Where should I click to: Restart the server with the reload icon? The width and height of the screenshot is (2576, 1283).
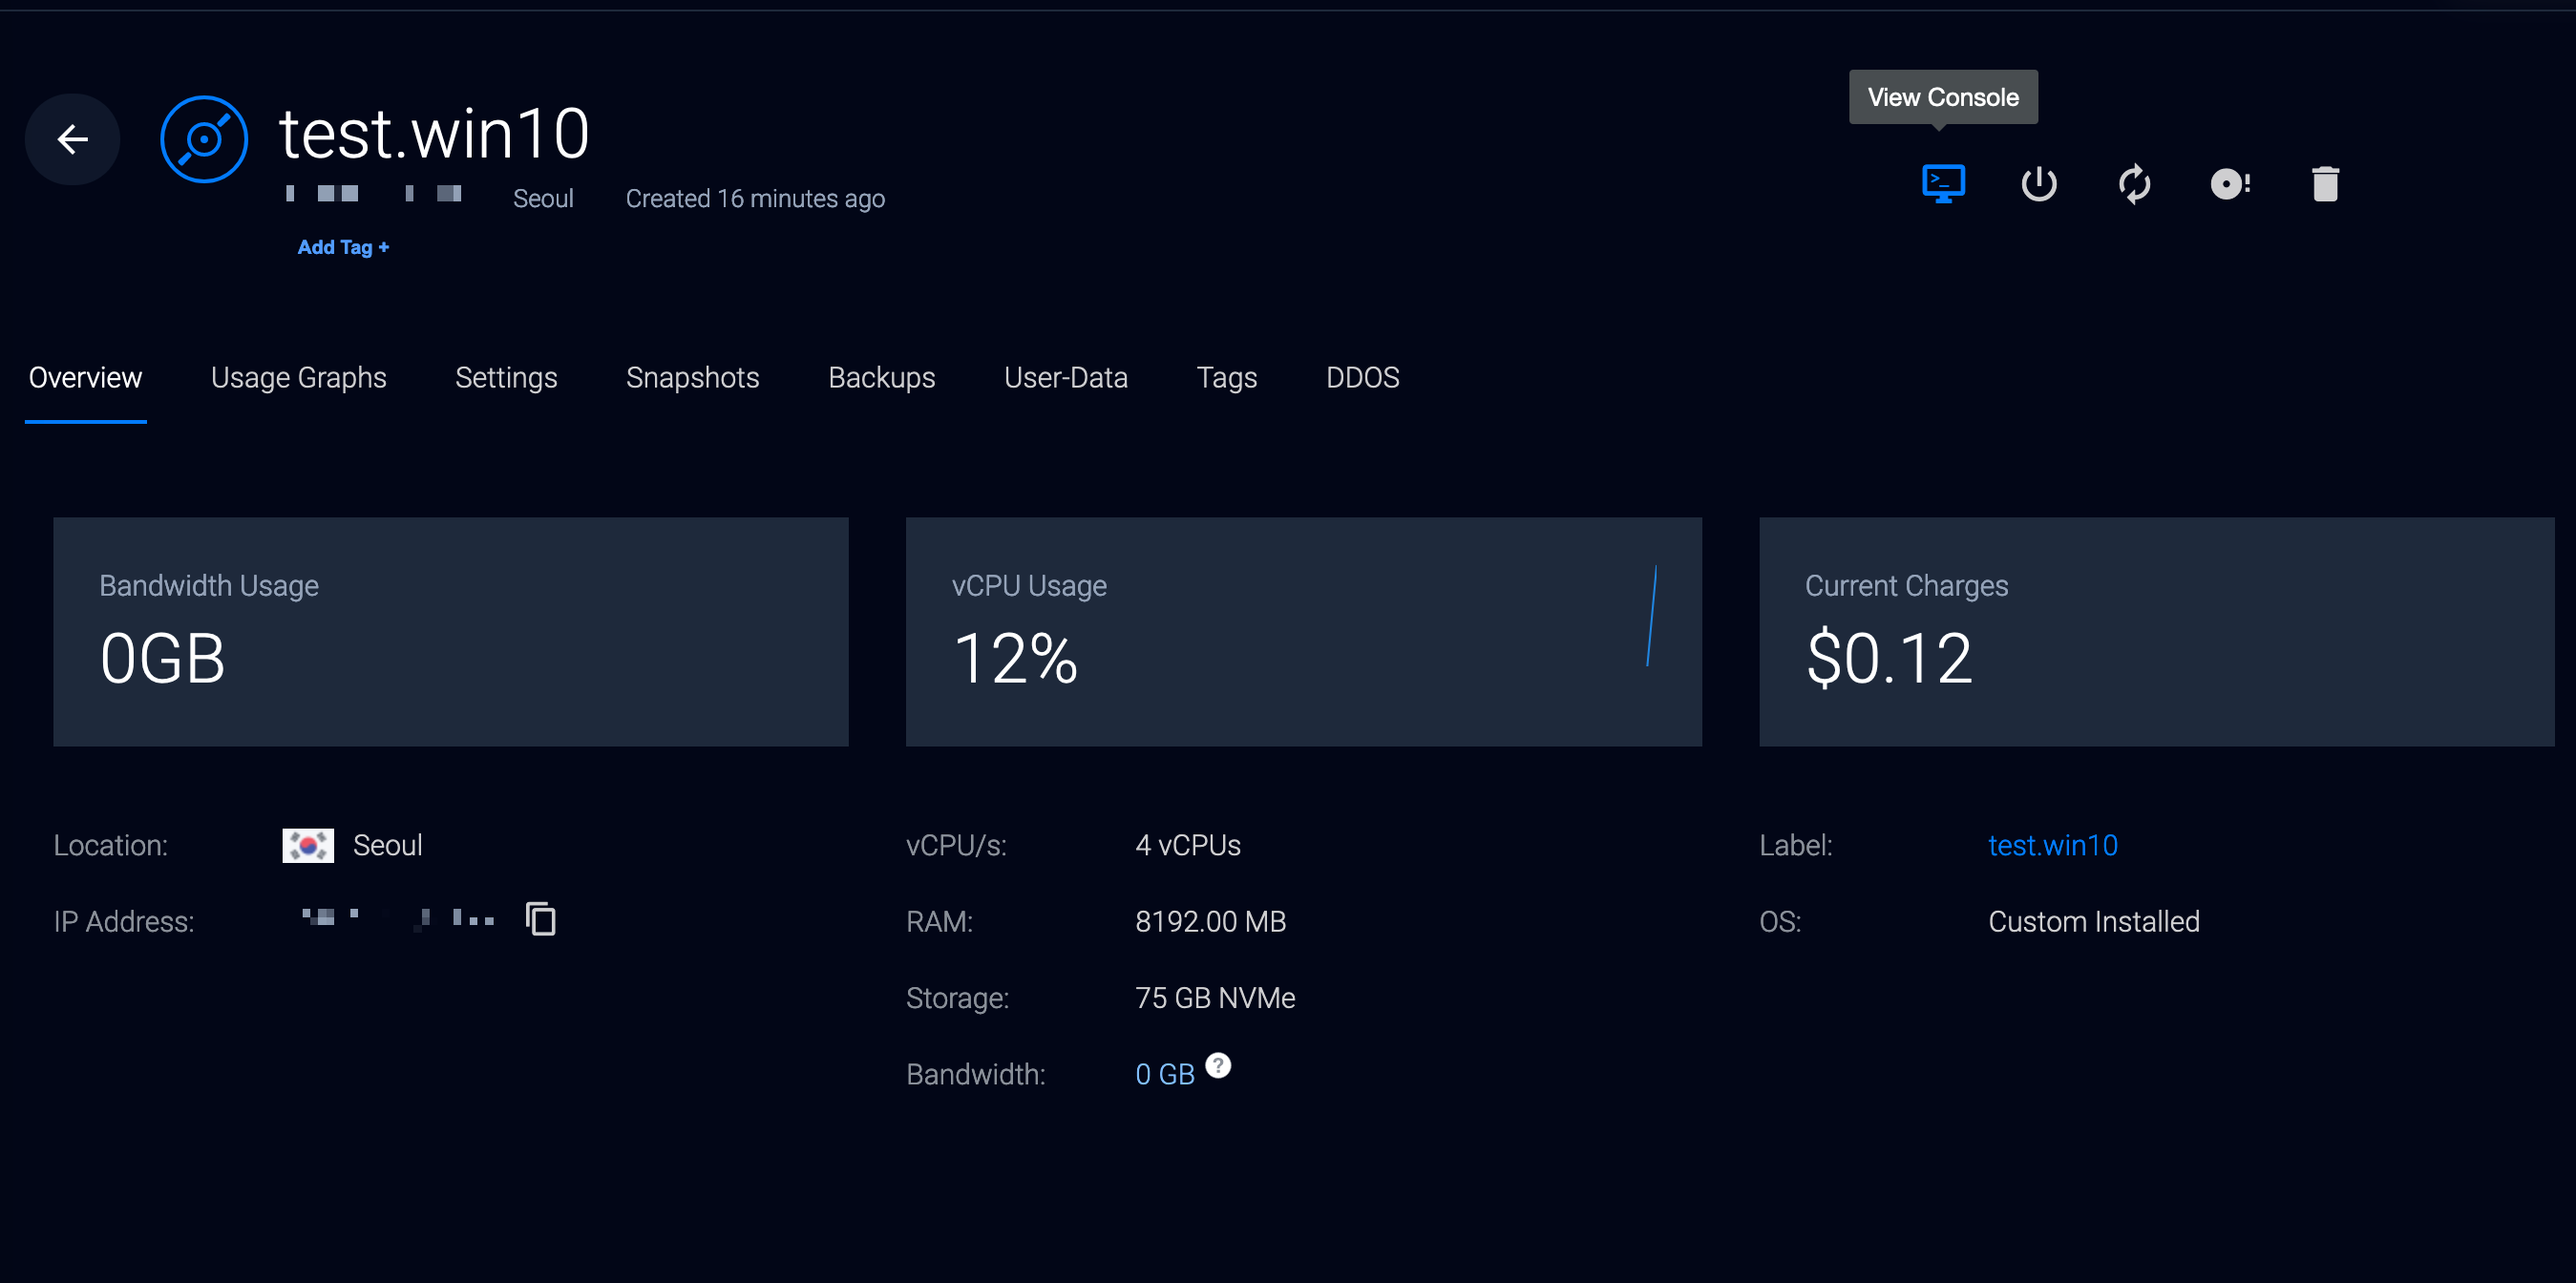[2134, 184]
